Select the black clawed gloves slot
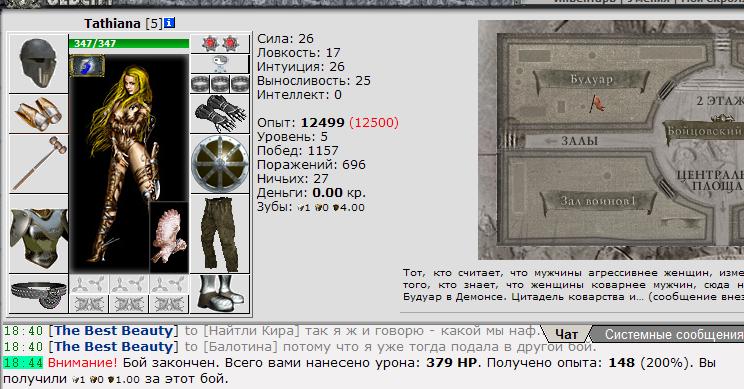 (x=220, y=114)
